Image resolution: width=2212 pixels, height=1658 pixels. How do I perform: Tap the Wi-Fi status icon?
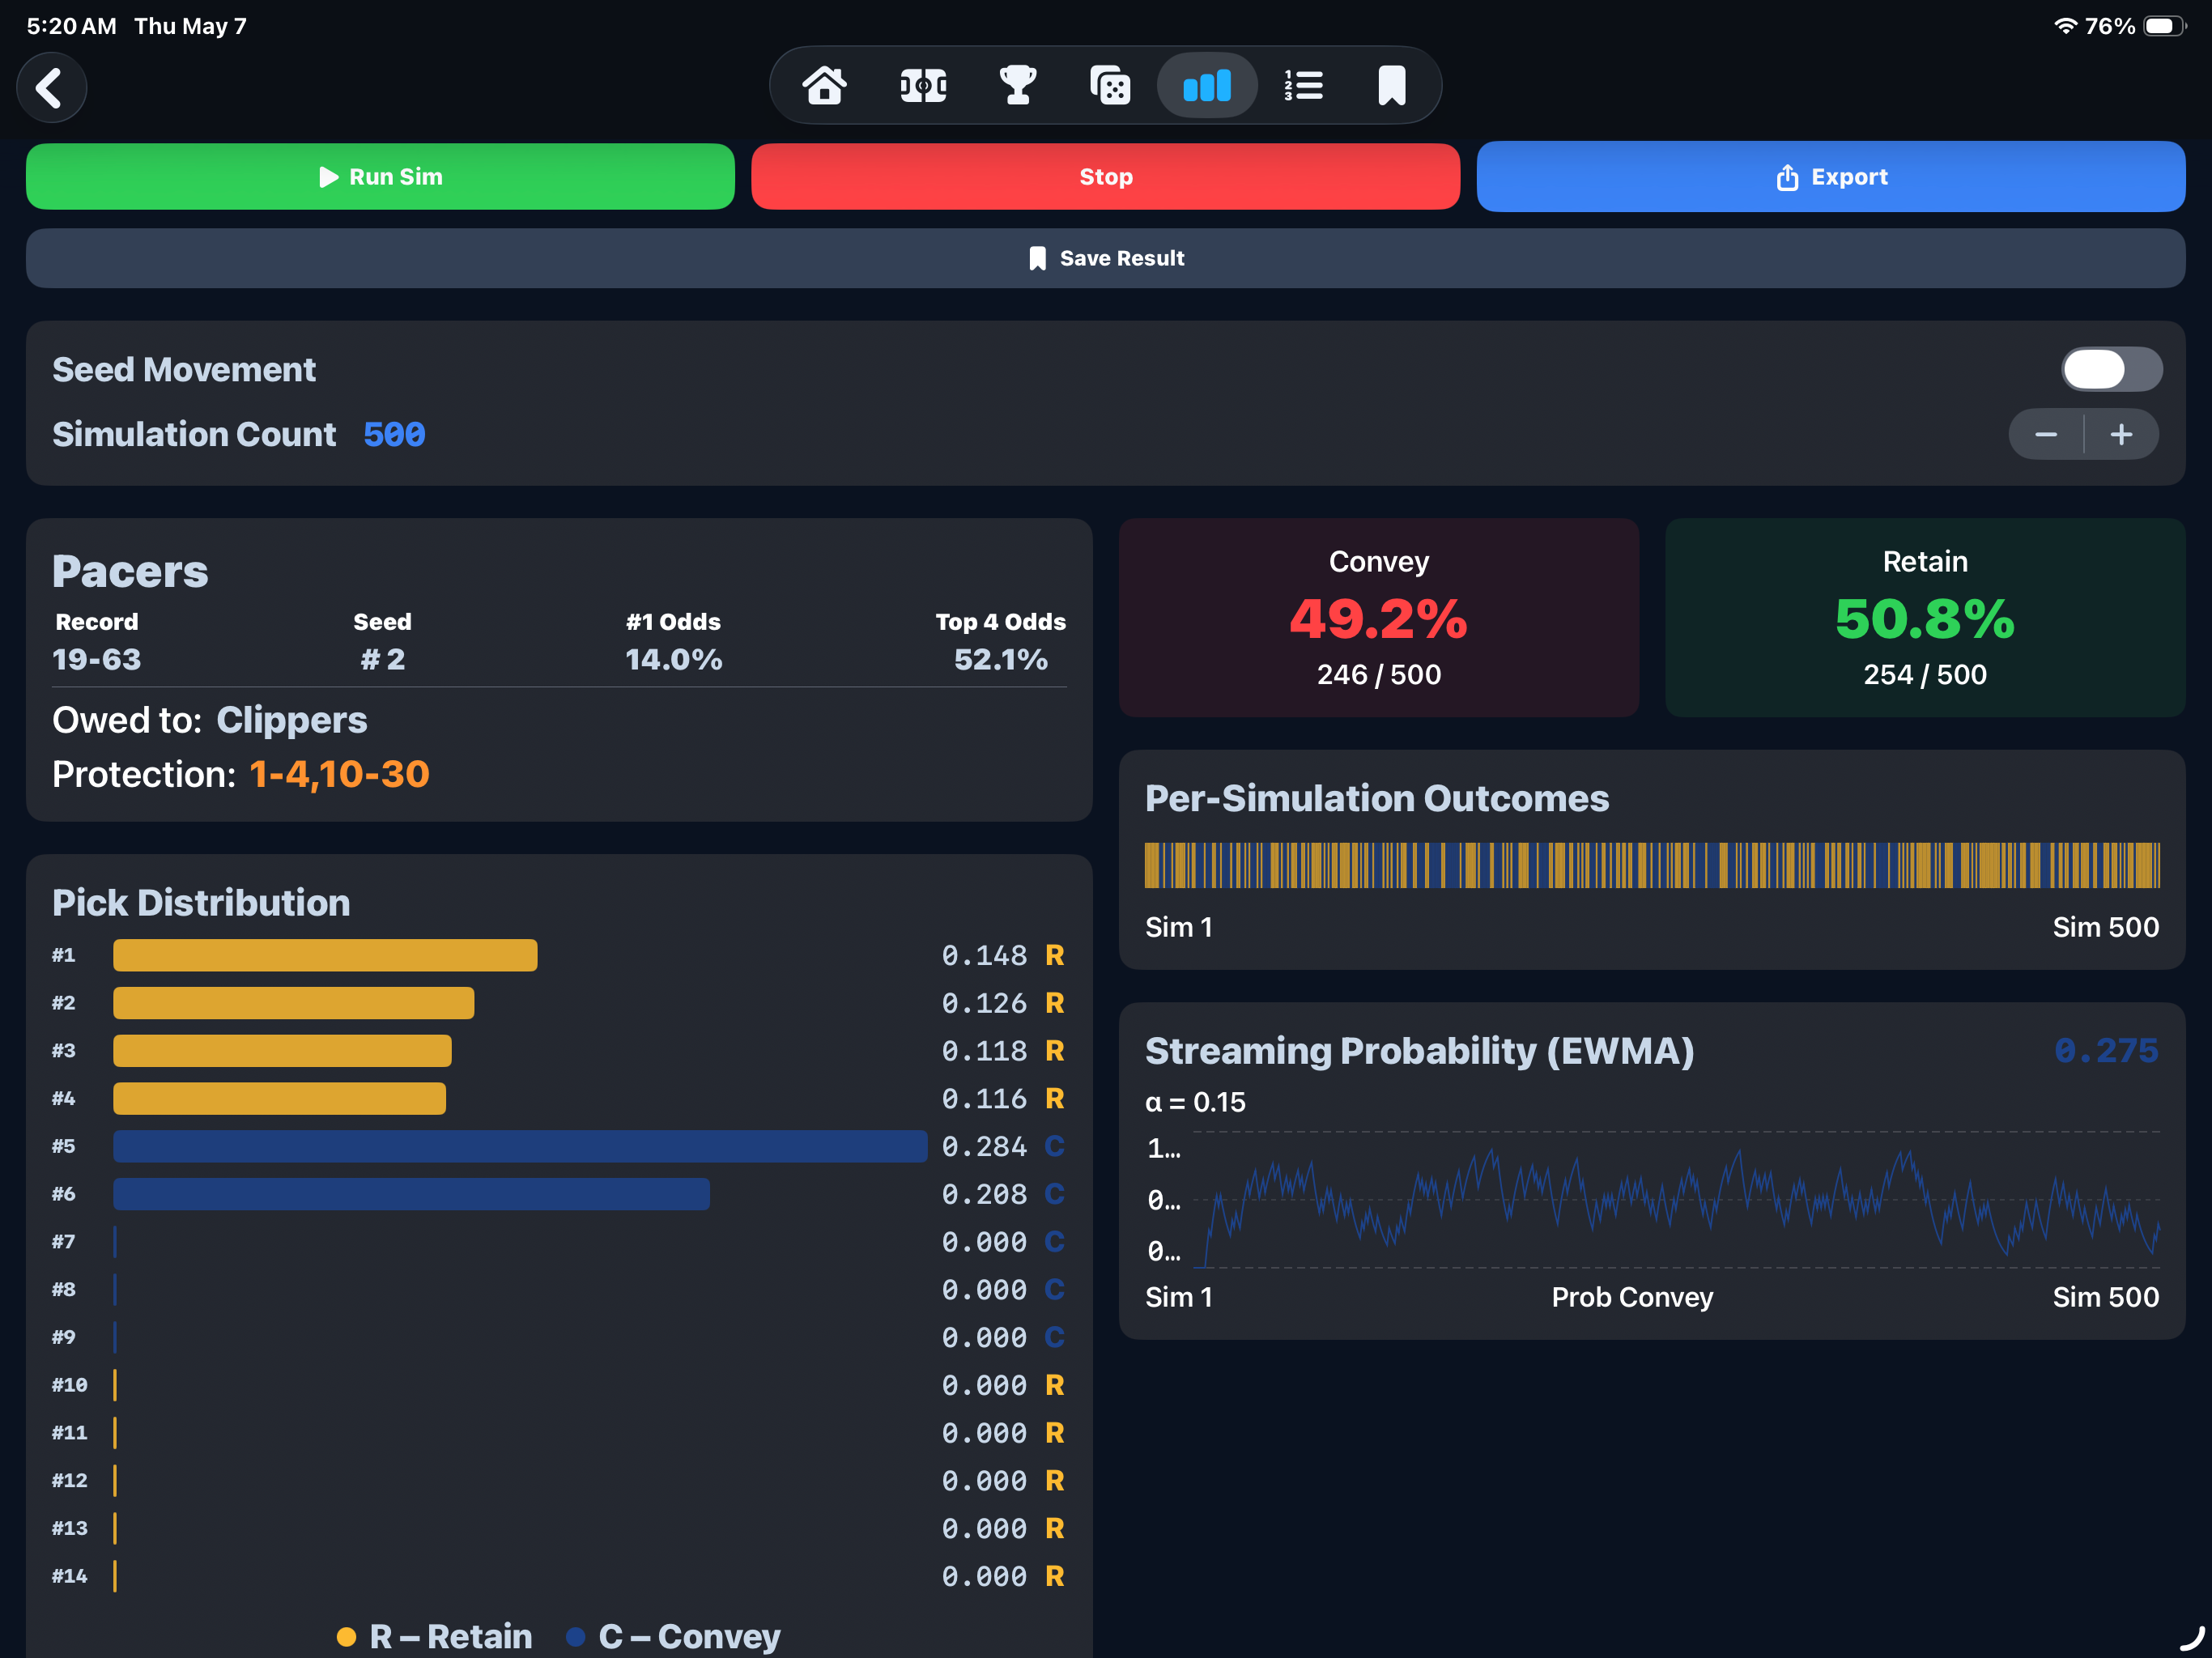[2065, 26]
